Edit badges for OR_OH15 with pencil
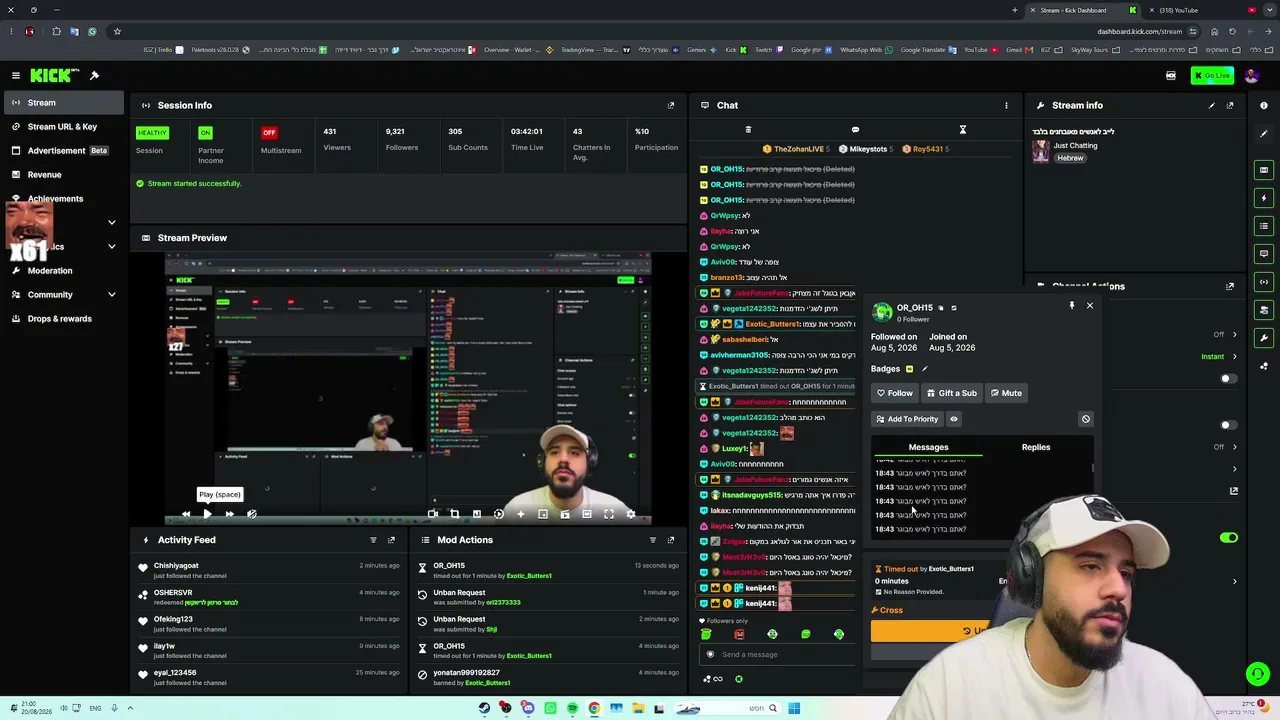This screenshot has height=720, width=1280. pos(924,369)
